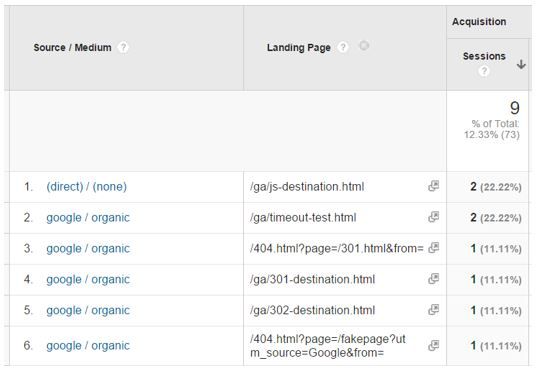Remove the Landing Page secondary dimension icon

(x=364, y=45)
